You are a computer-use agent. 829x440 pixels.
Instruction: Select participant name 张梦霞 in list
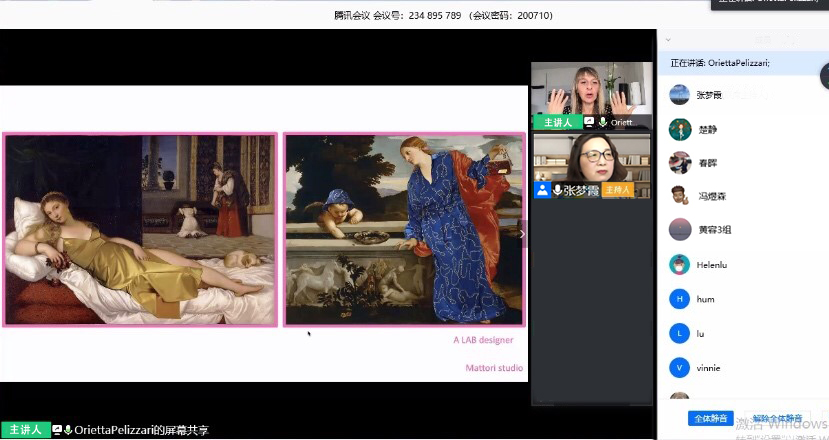709,95
